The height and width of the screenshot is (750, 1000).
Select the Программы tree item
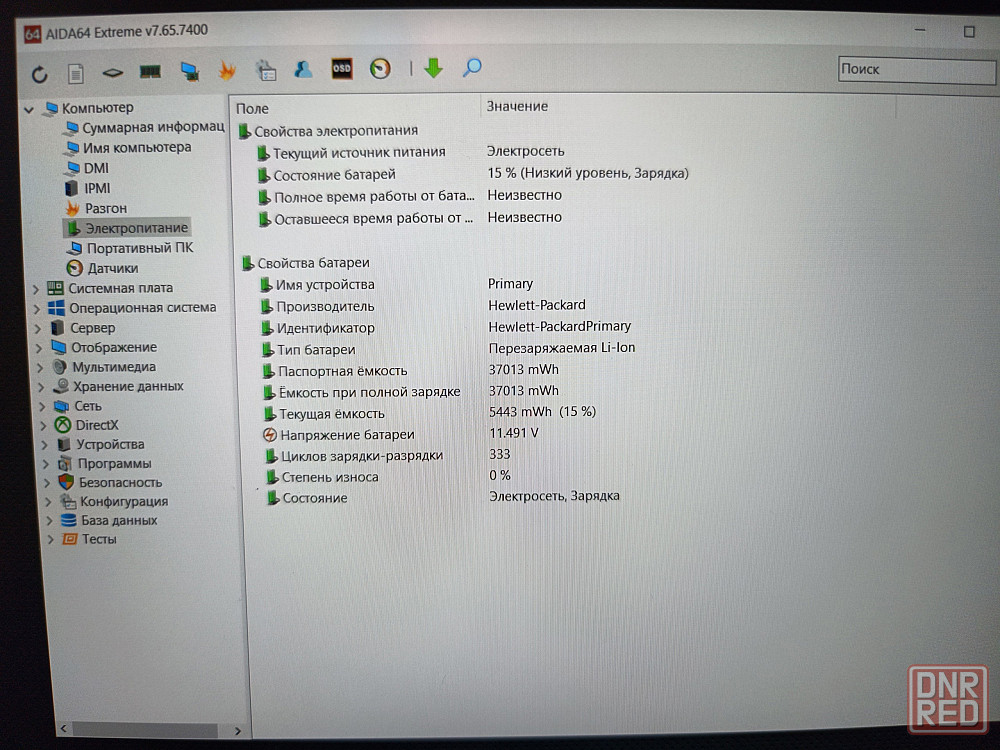[x=105, y=464]
